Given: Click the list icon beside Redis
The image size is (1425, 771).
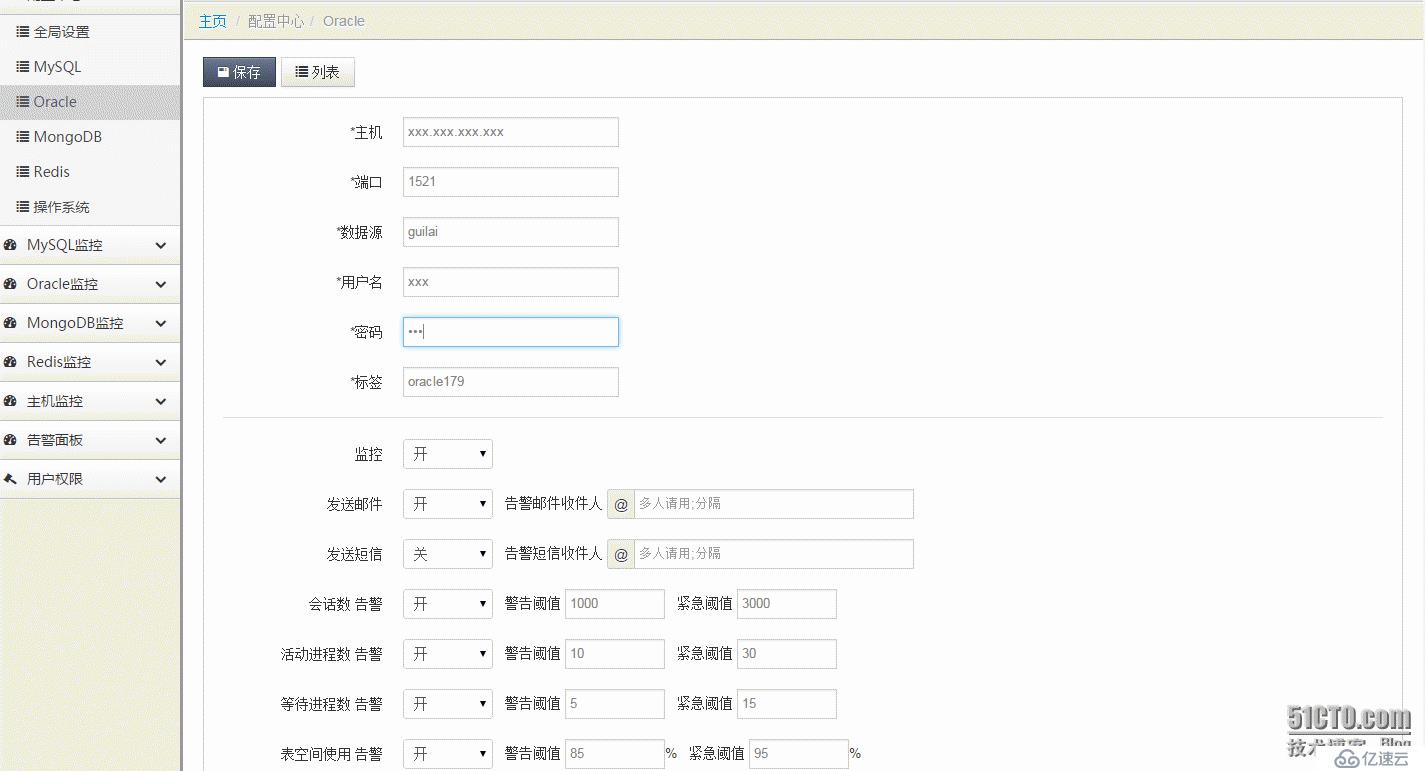Looking at the screenshot, I should click(23, 172).
